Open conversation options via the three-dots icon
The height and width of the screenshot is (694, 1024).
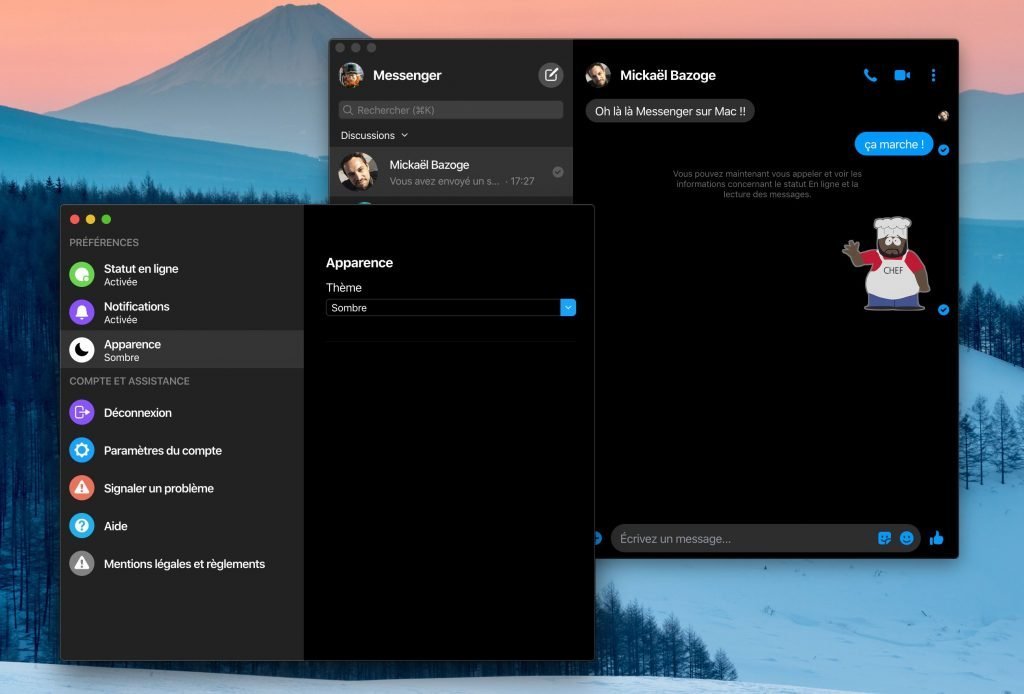[934, 75]
